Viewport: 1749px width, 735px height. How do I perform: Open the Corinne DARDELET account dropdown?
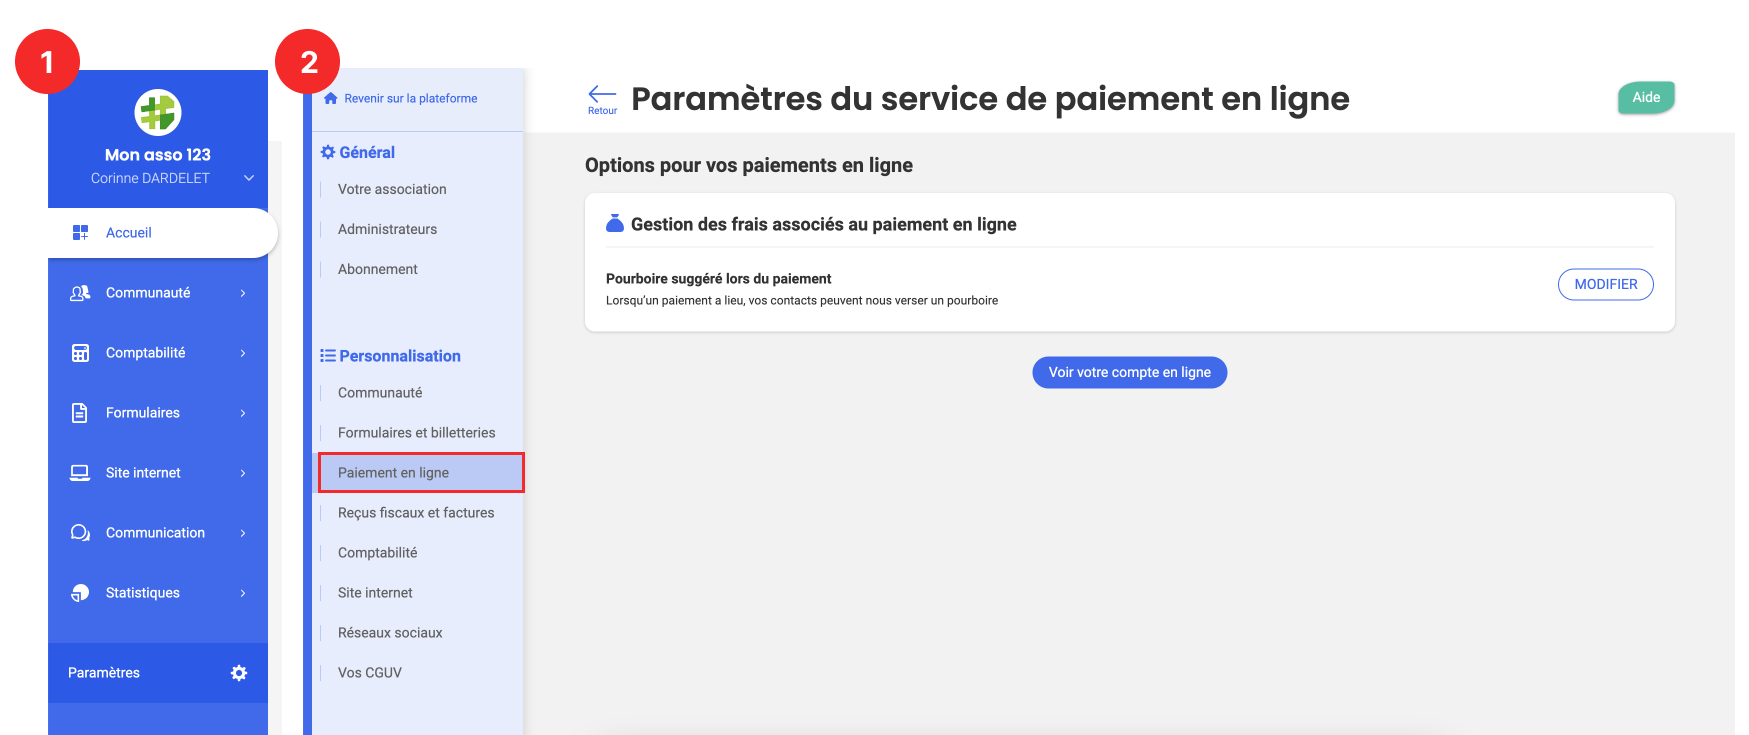pyautogui.click(x=249, y=178)
